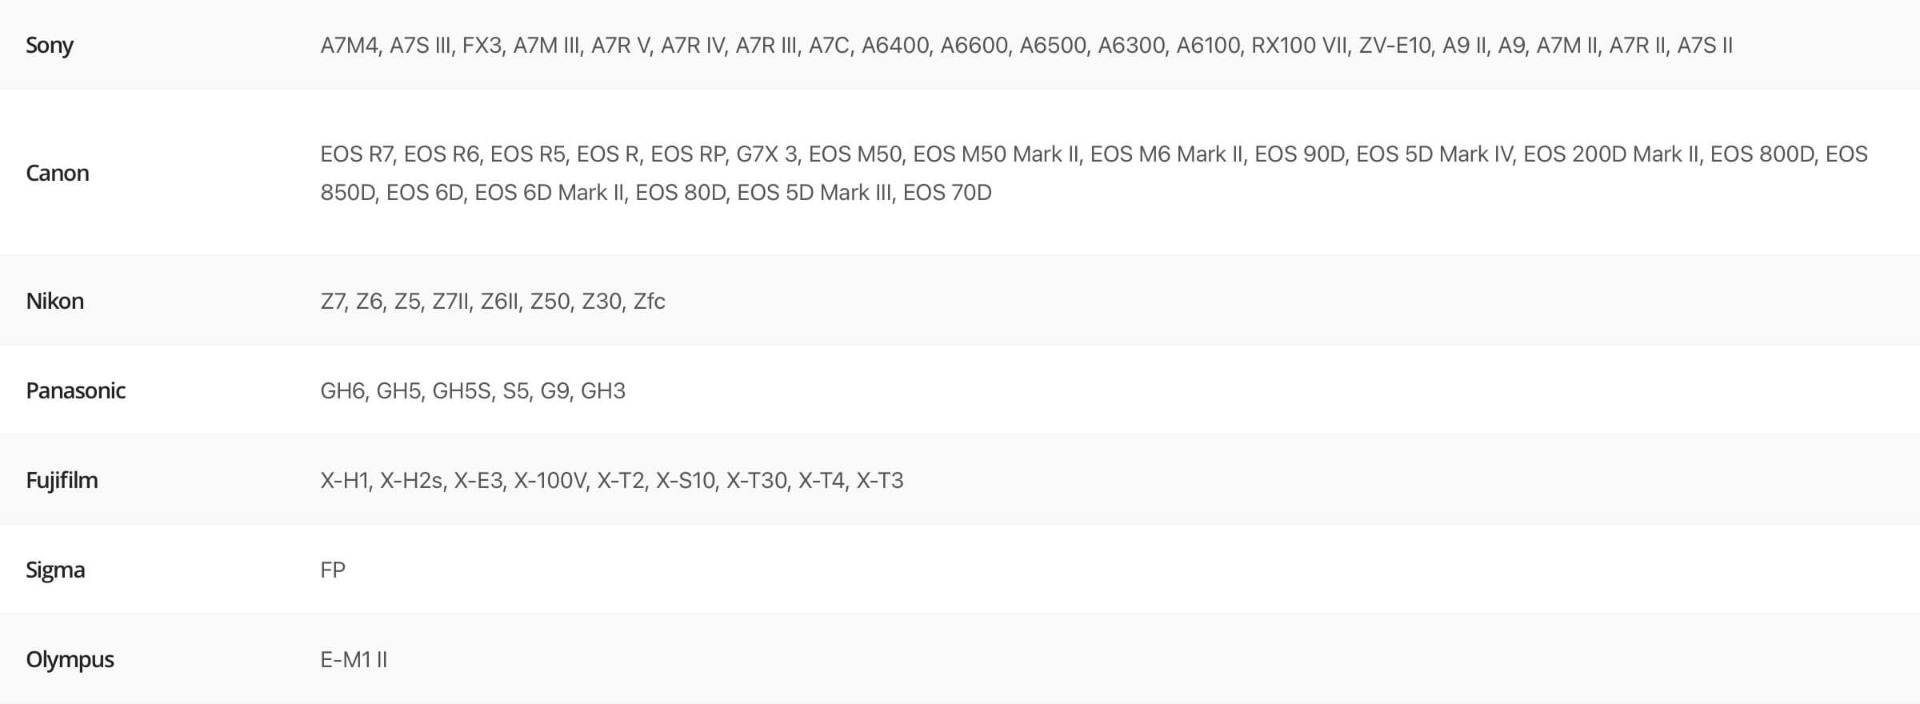1920x704 pixels.
Task: Select the G7X 3 model text
Action: (767, 154)
